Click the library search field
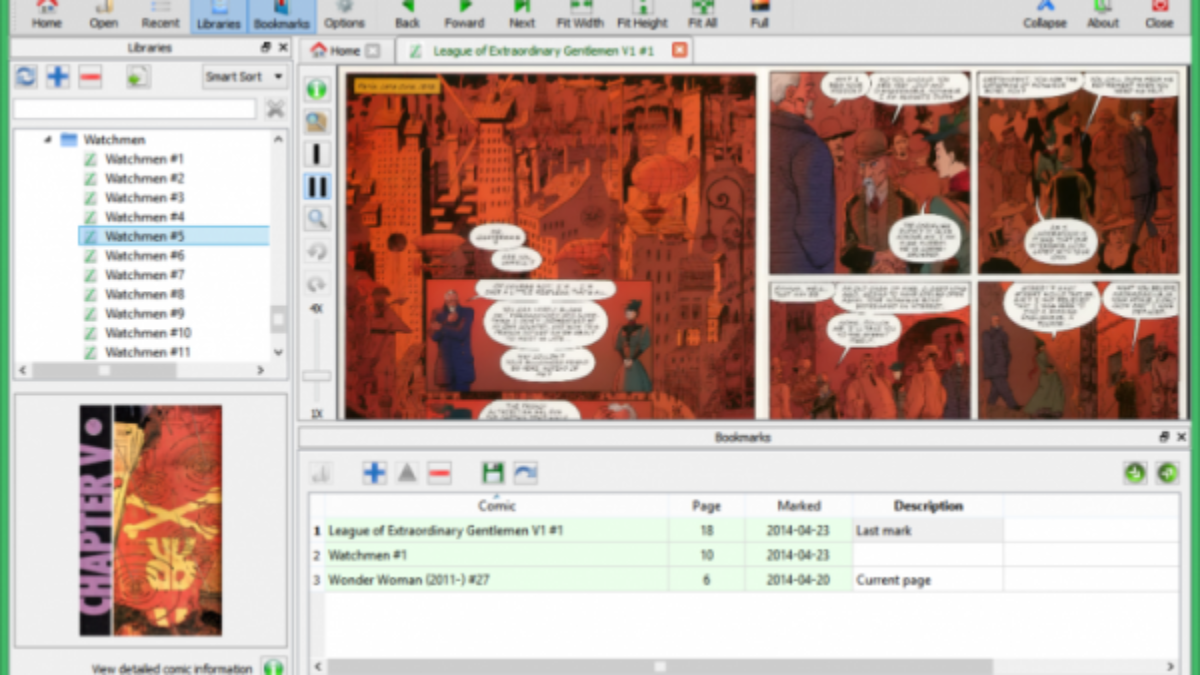The width and height of the screenshot is (1200, 675). coord(135,109)
